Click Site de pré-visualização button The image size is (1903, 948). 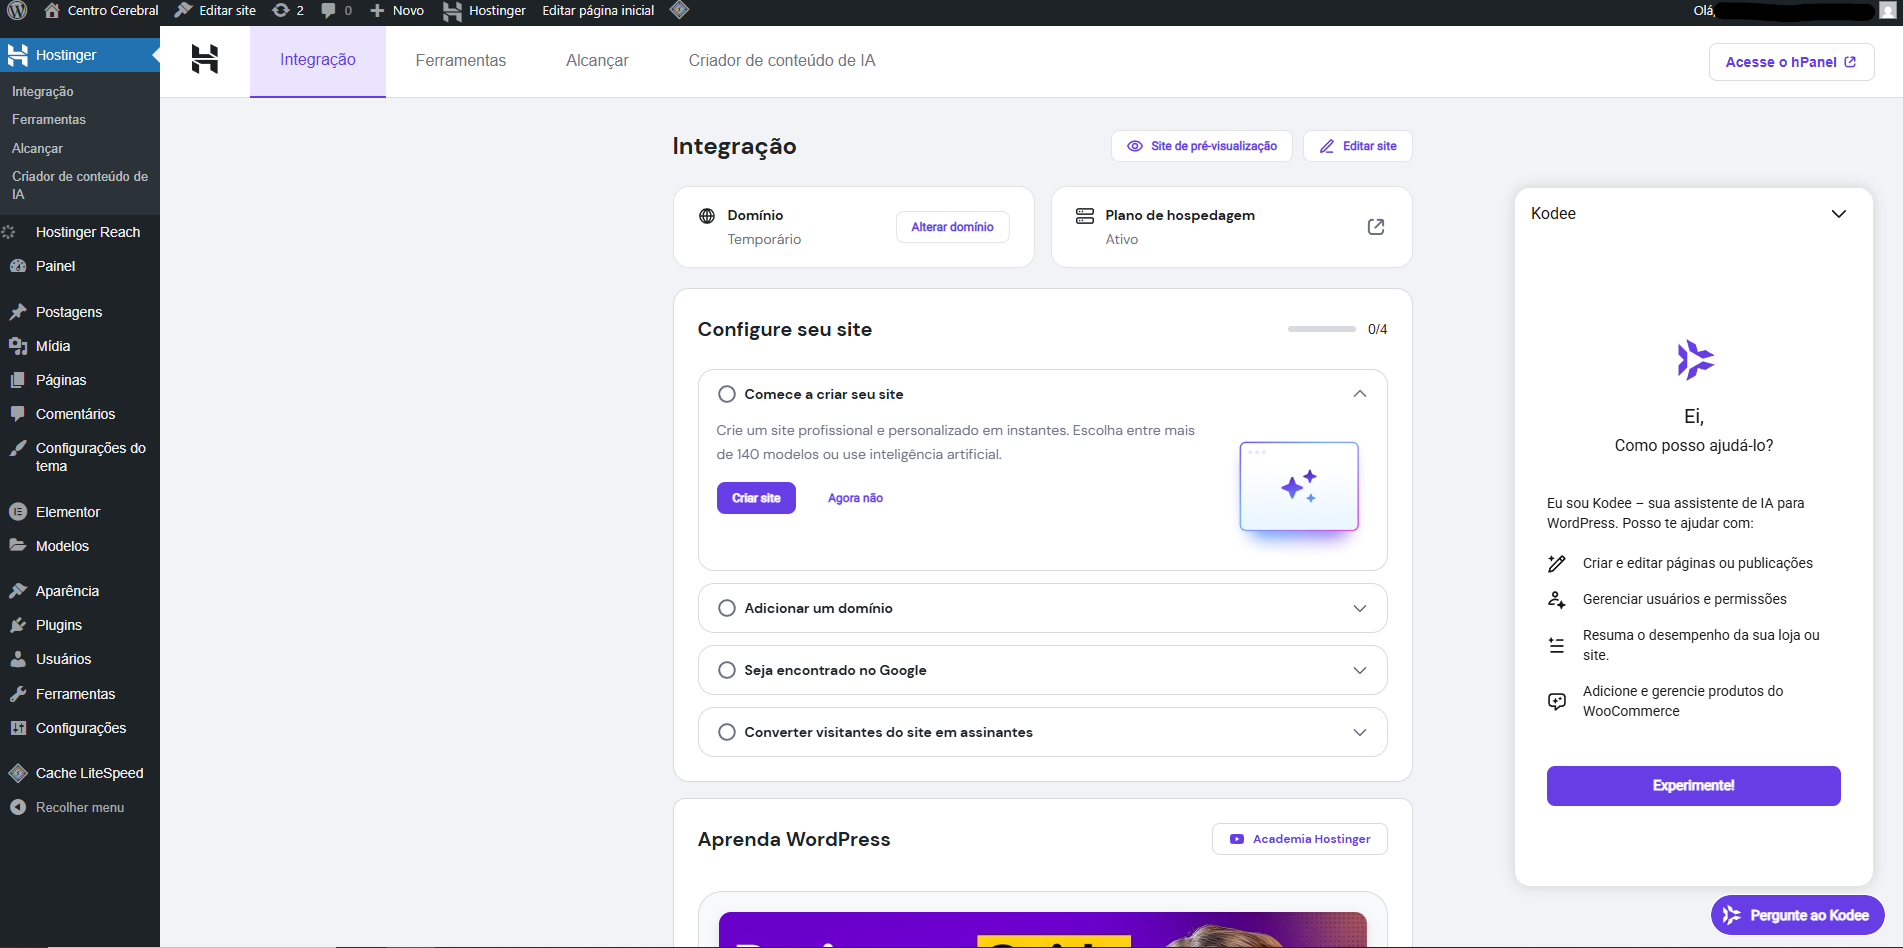click(1202, 146)
